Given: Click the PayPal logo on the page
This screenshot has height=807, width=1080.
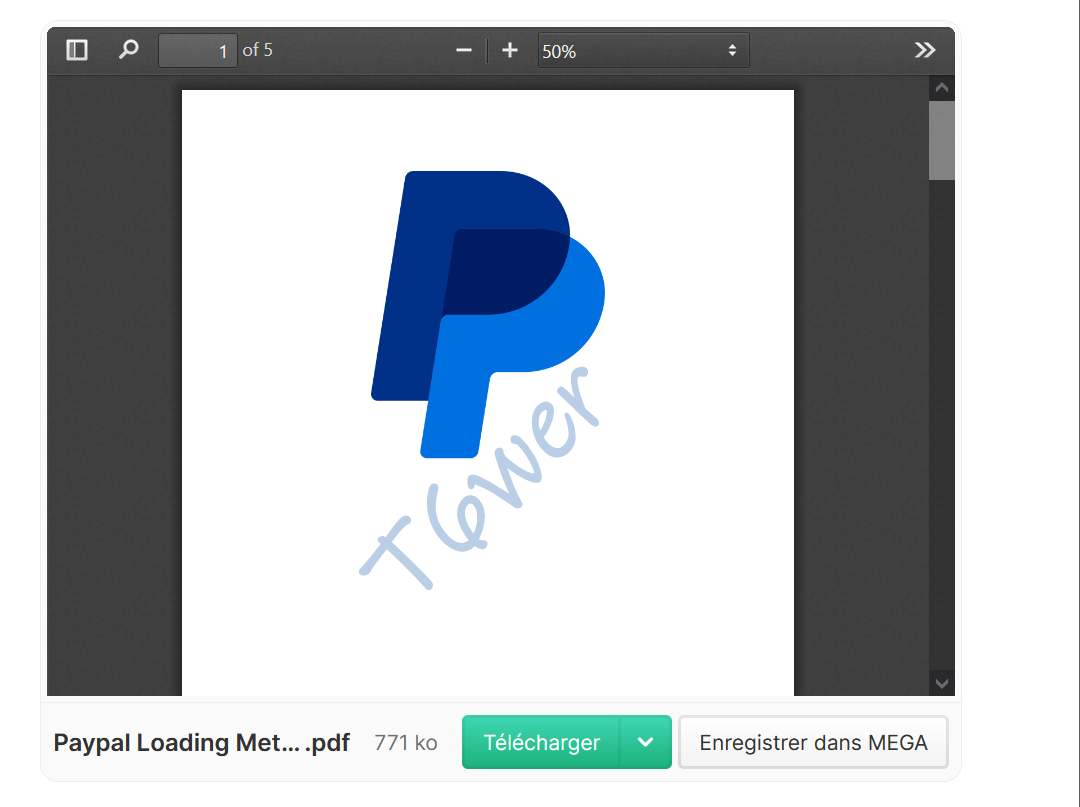Looking at the screenshot, I should [x=488, y=314].
